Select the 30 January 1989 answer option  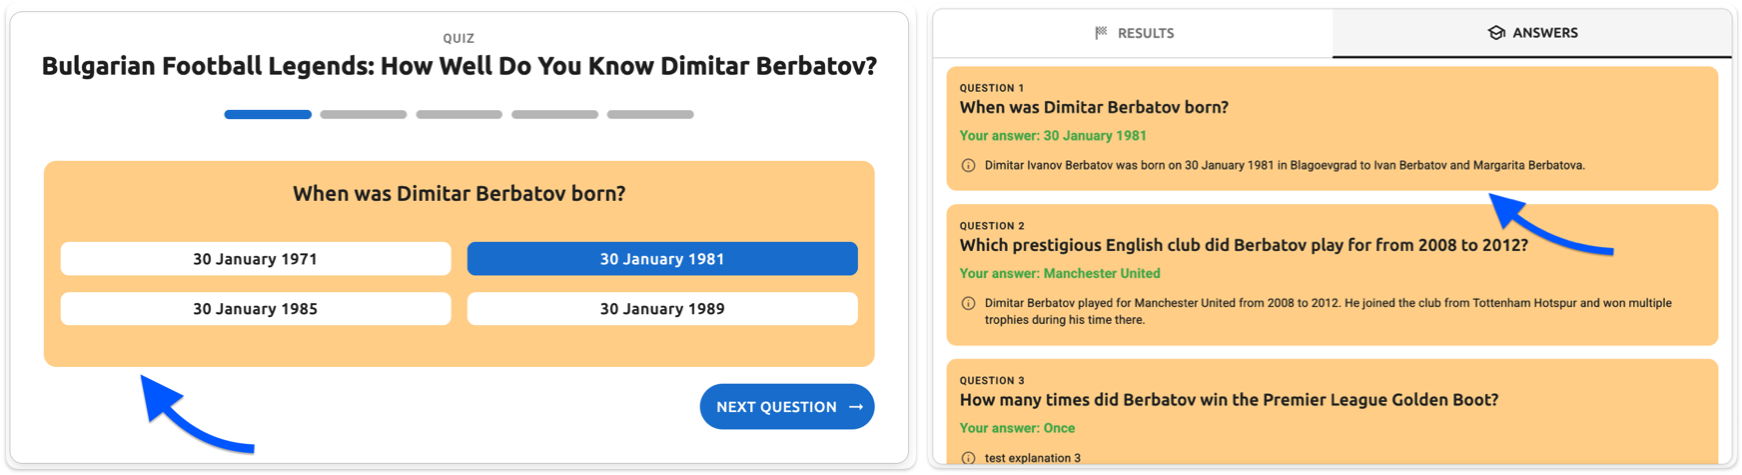(x=662, y=309)
